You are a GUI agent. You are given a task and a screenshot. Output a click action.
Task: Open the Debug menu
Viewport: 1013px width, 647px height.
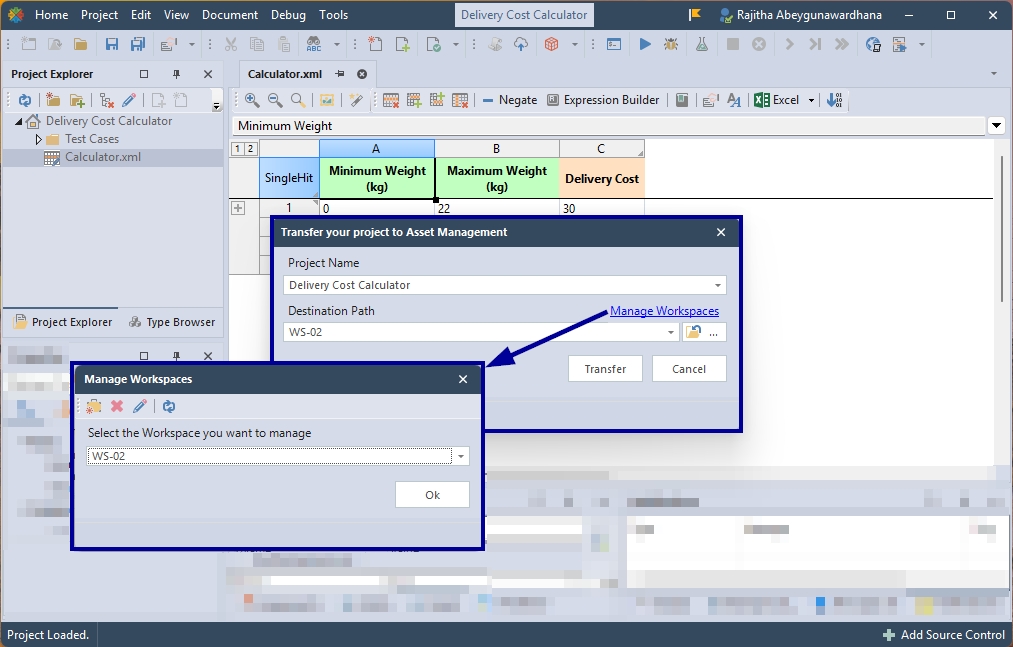coord(288,14)
